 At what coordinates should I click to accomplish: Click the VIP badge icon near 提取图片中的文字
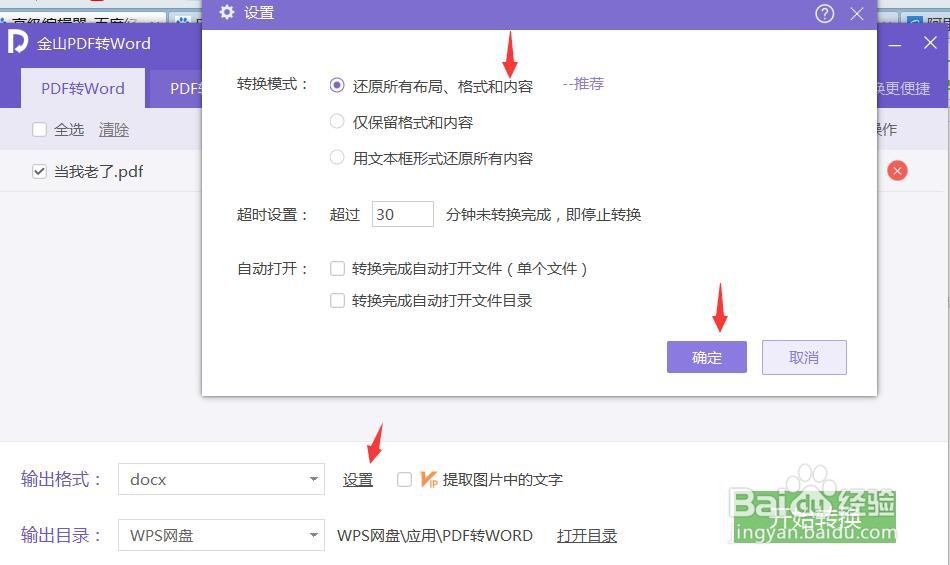click(428, 479)
